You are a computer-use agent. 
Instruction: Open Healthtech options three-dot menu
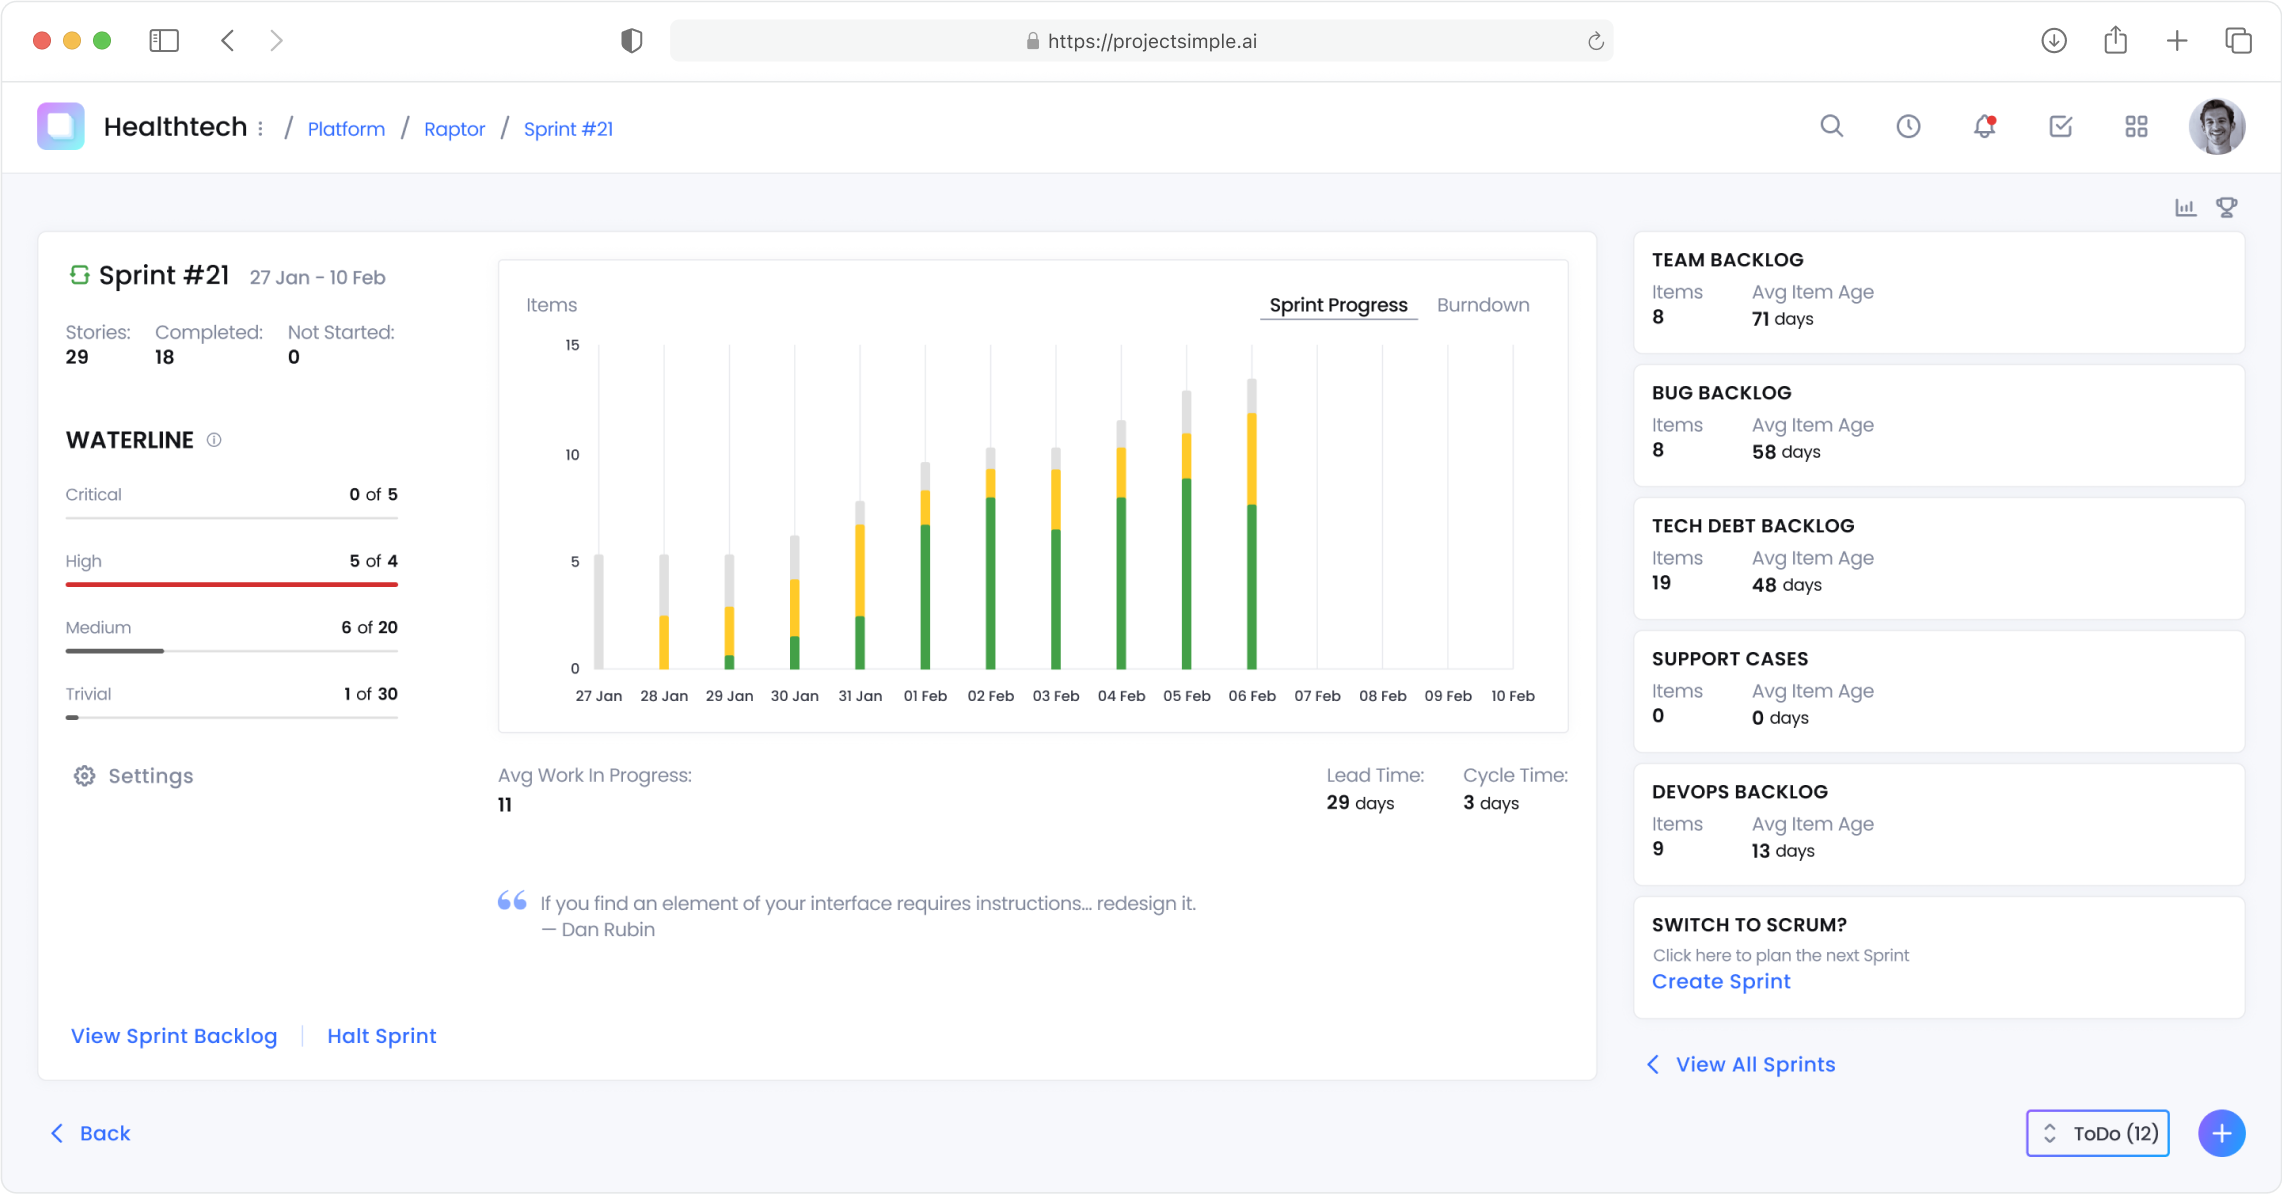(261, 129)
